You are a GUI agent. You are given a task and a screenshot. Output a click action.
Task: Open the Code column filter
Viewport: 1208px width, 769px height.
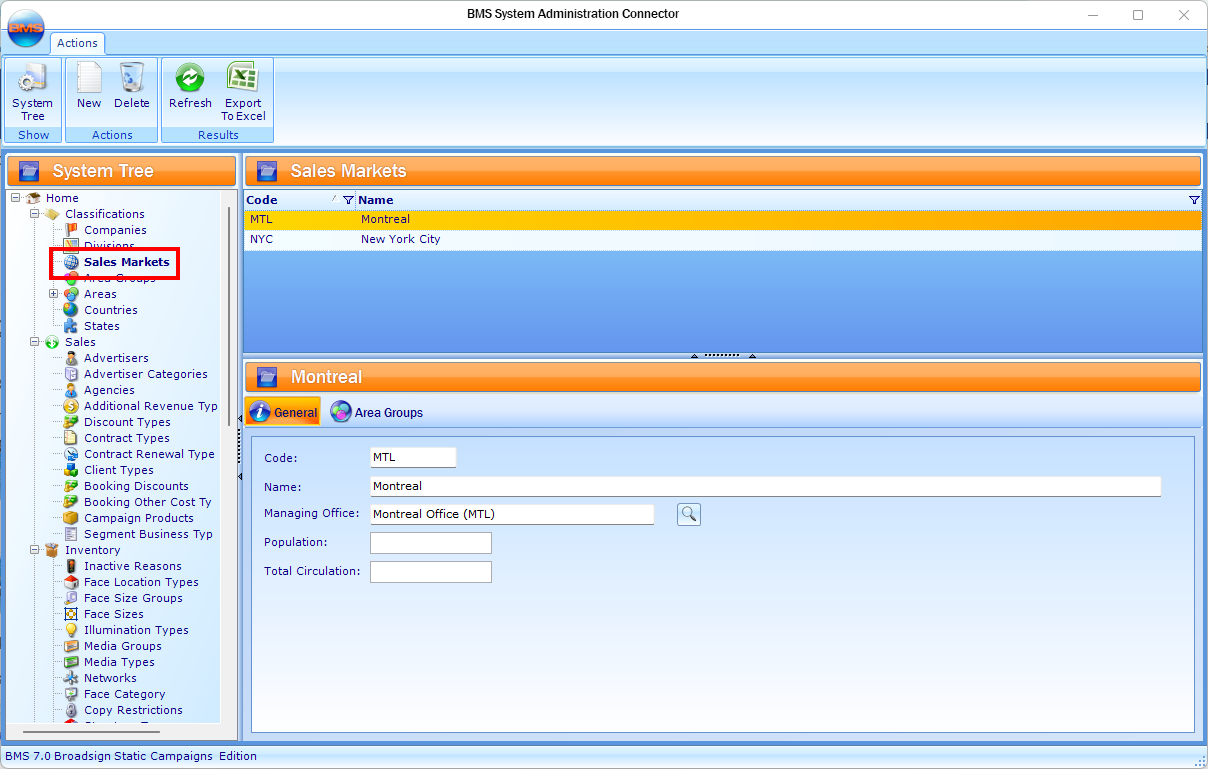pos(348,200)
